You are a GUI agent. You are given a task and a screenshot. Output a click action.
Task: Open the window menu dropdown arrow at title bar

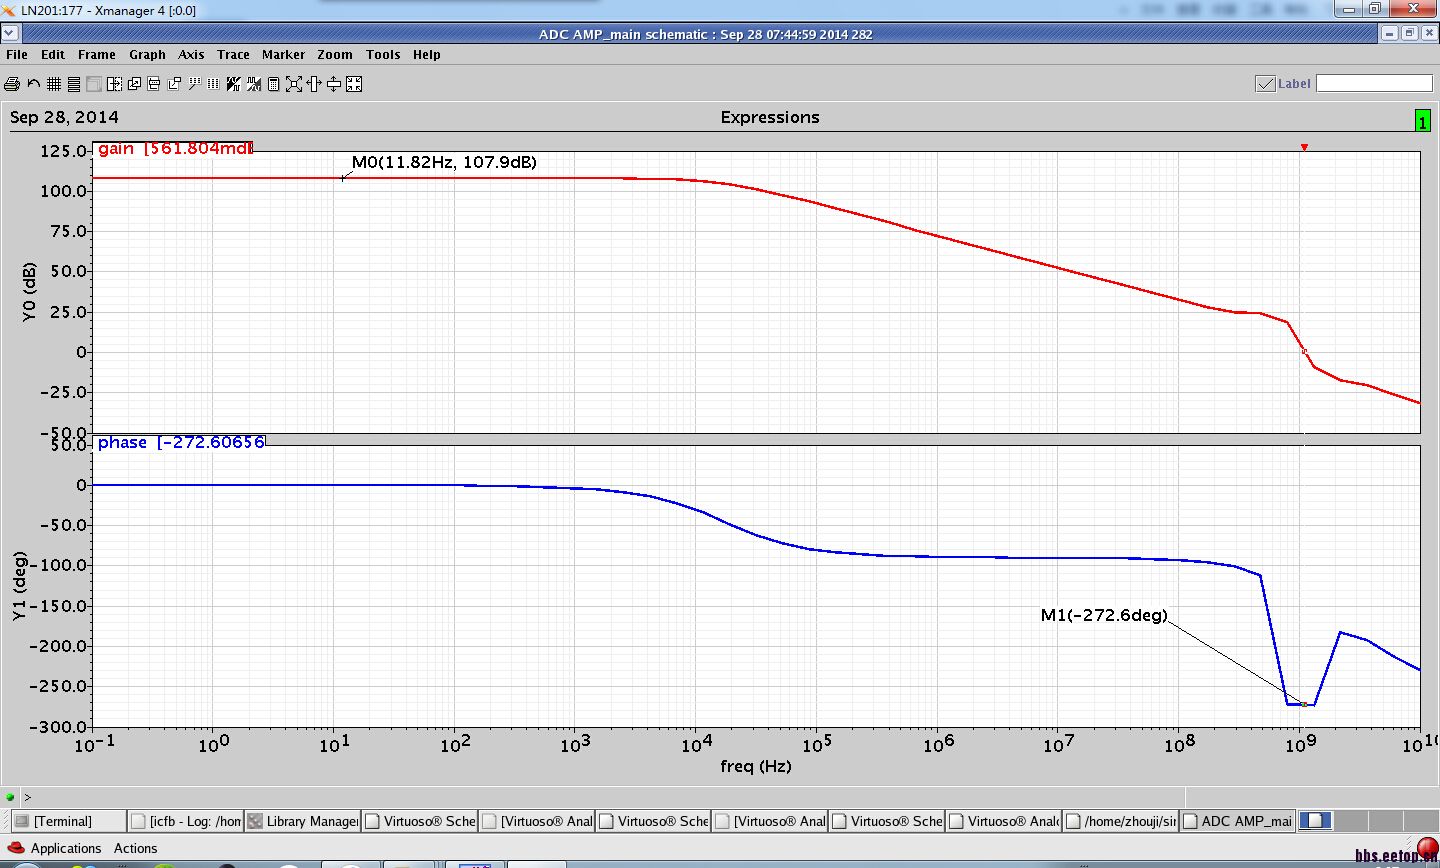point(9,34)
